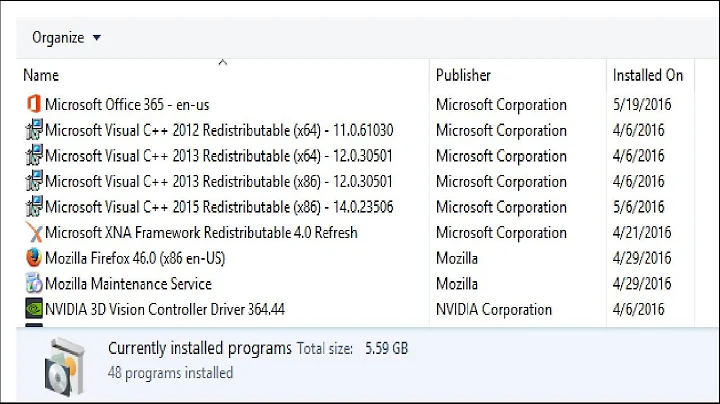Viewport: 720px width, 404px height.
Task: Select Visual C++ 2015 Redistributable (x86) 14.0.23506
Action: (219, 208)
